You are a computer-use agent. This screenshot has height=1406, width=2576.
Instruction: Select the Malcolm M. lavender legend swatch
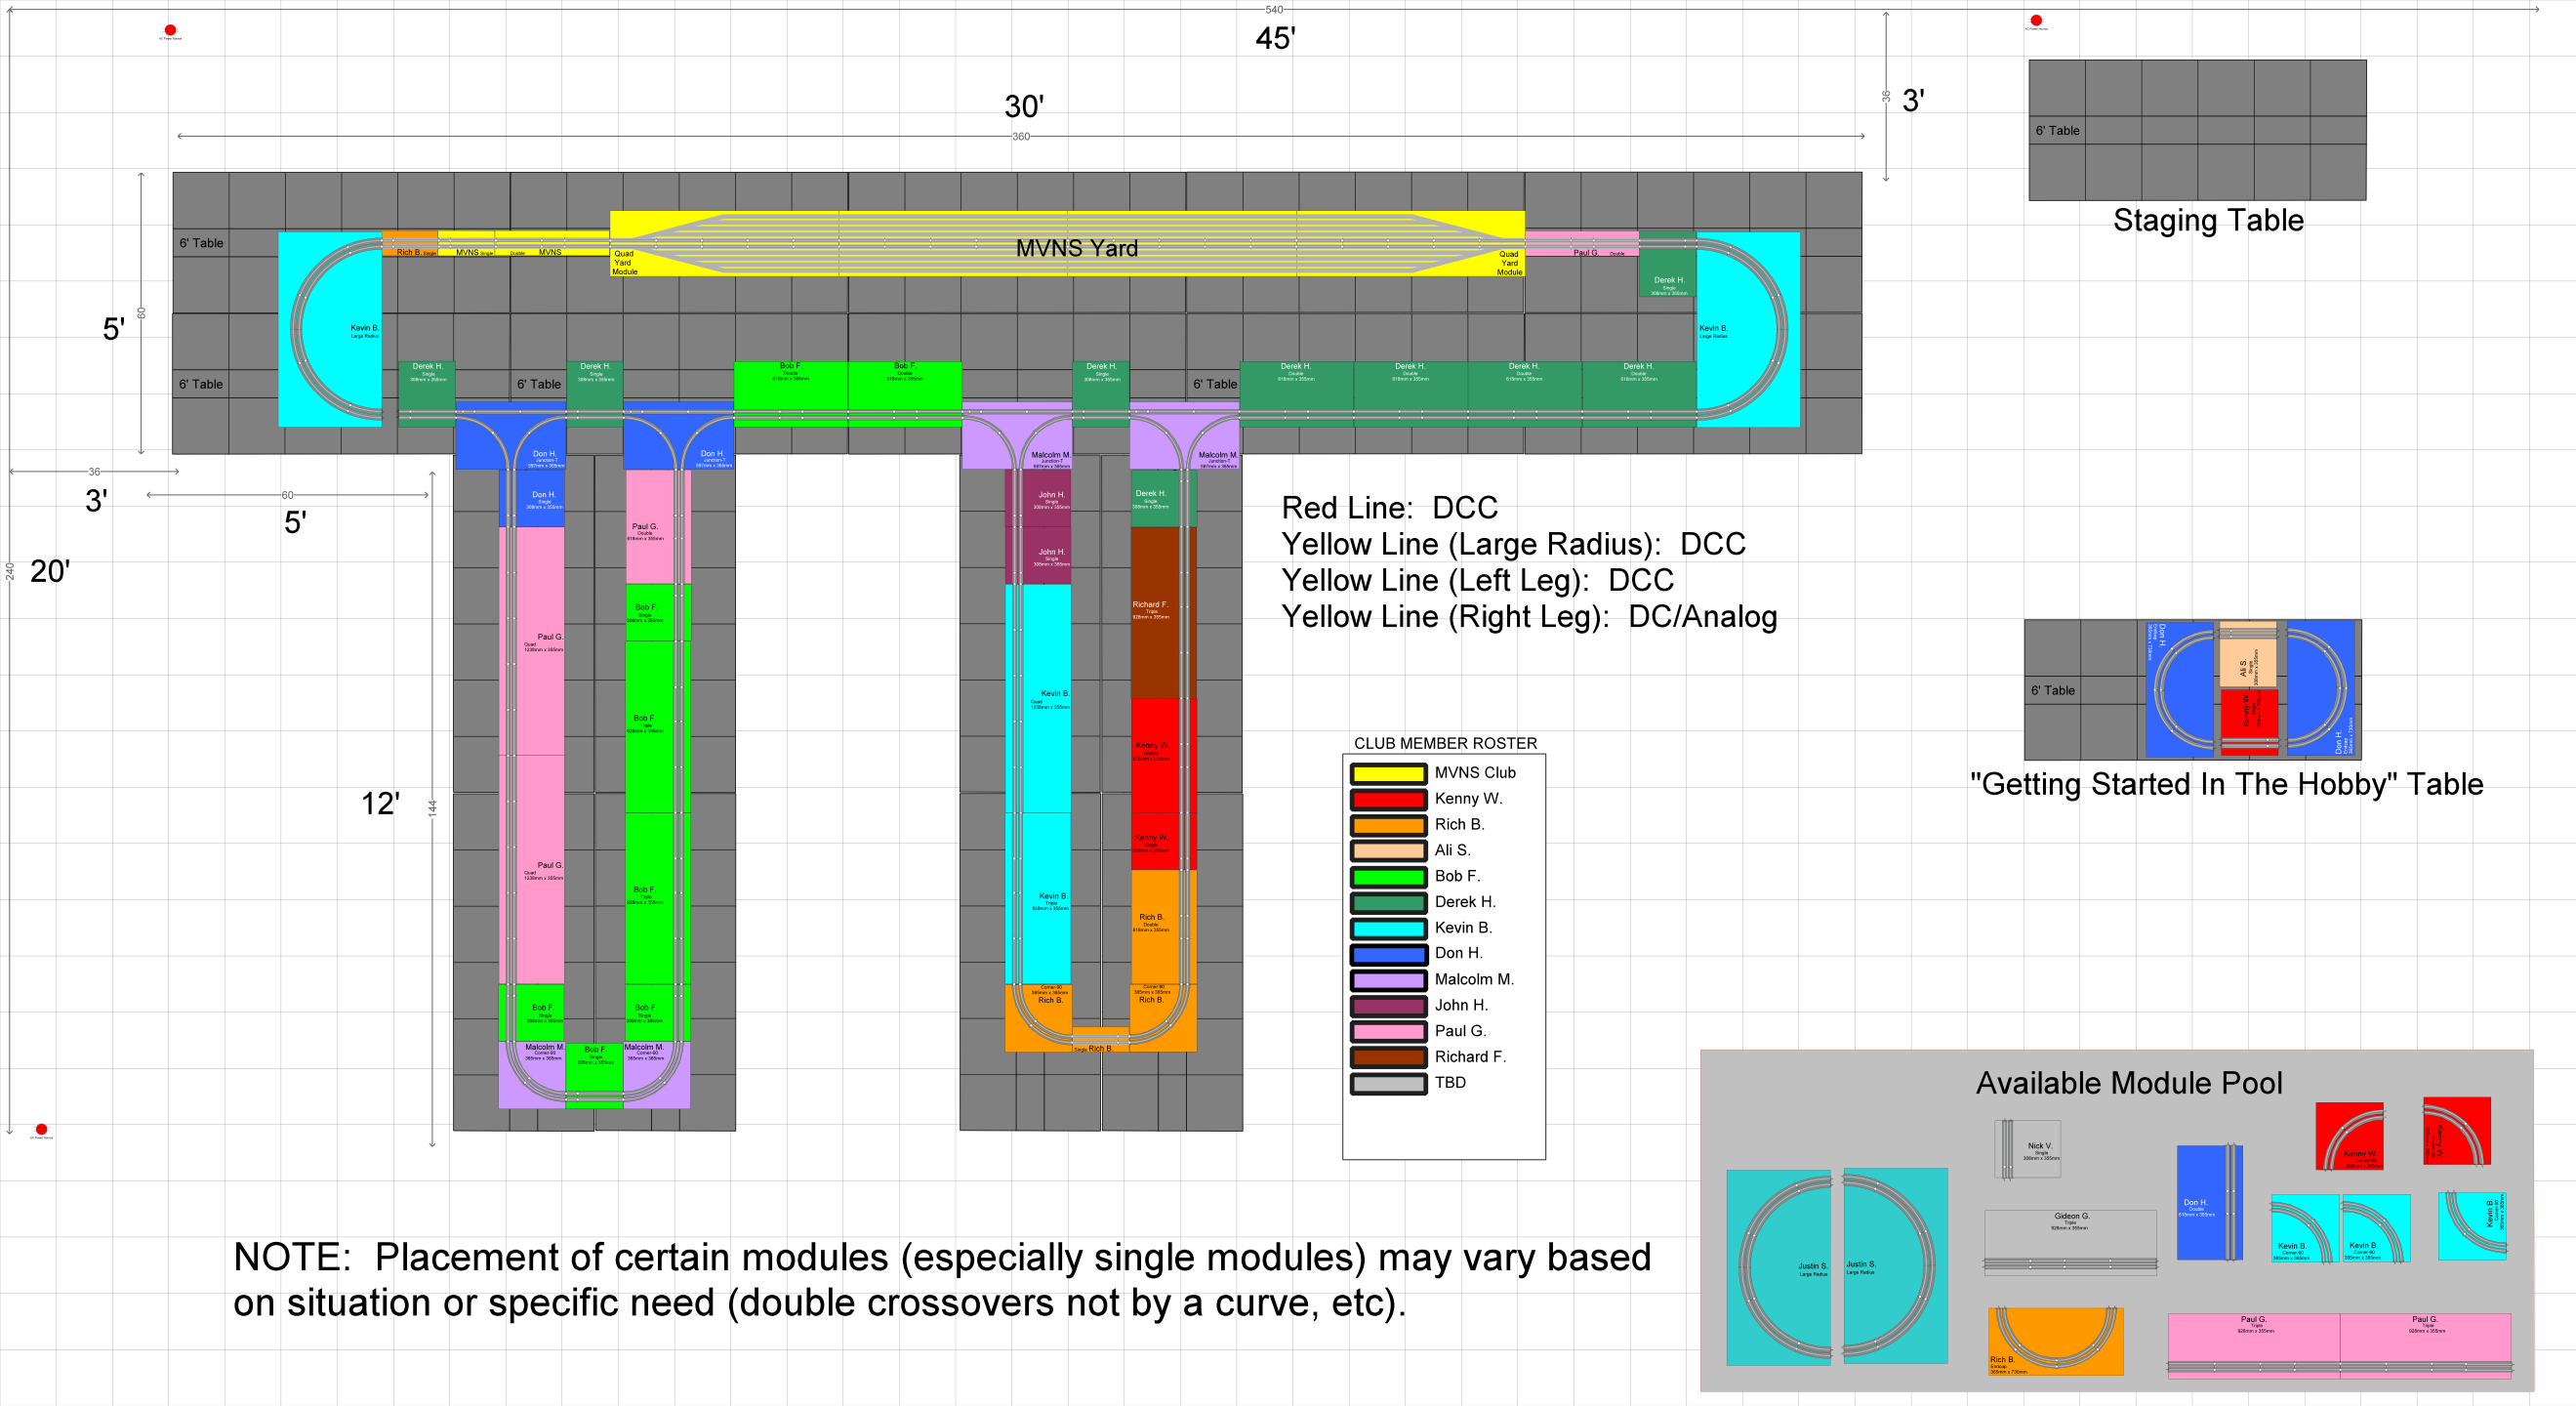click(1387, 980)
